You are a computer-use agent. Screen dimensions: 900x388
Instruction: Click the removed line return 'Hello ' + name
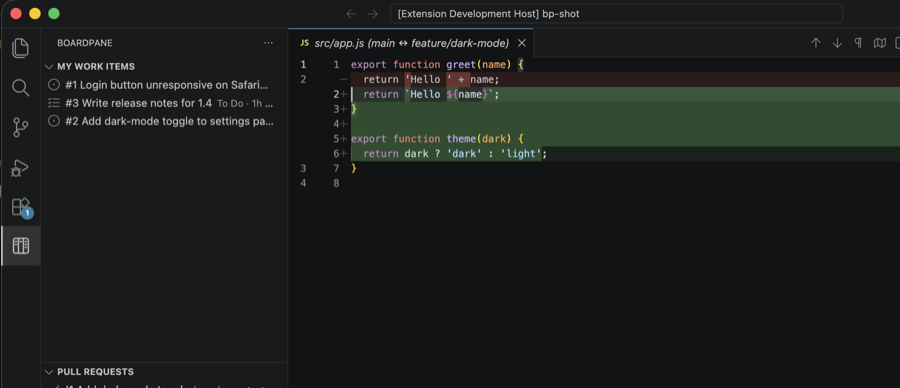[x=431, y=79]
